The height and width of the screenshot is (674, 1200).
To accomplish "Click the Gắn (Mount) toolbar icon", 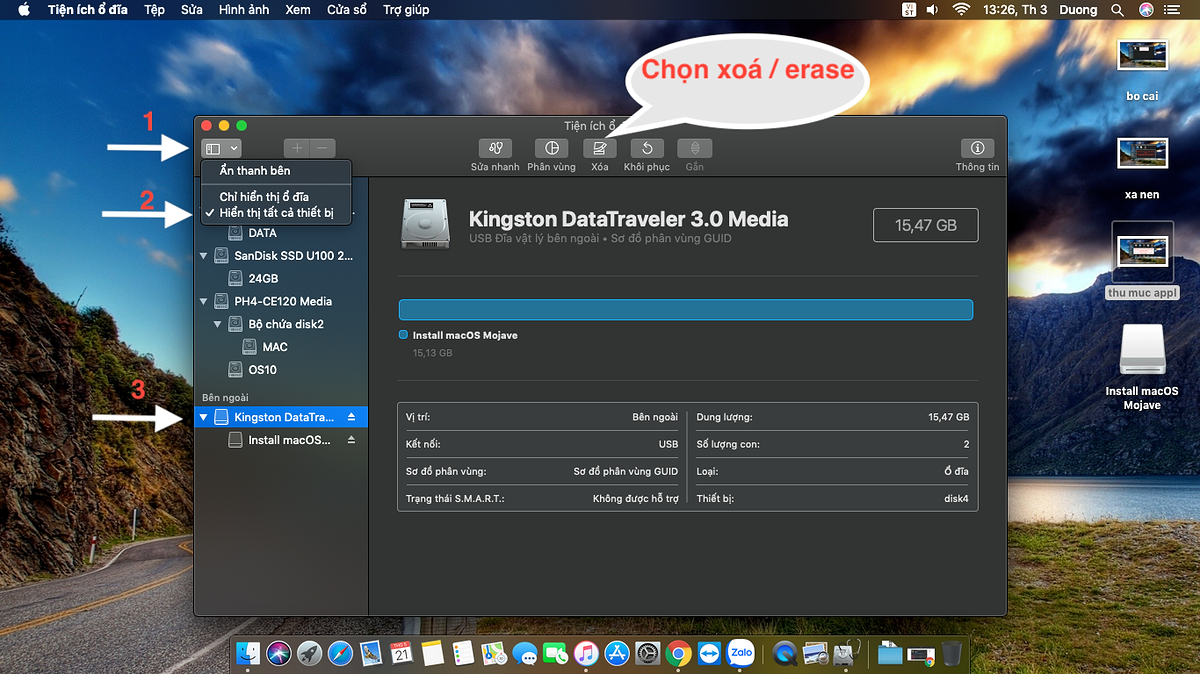I will click(x=694, y=148).
